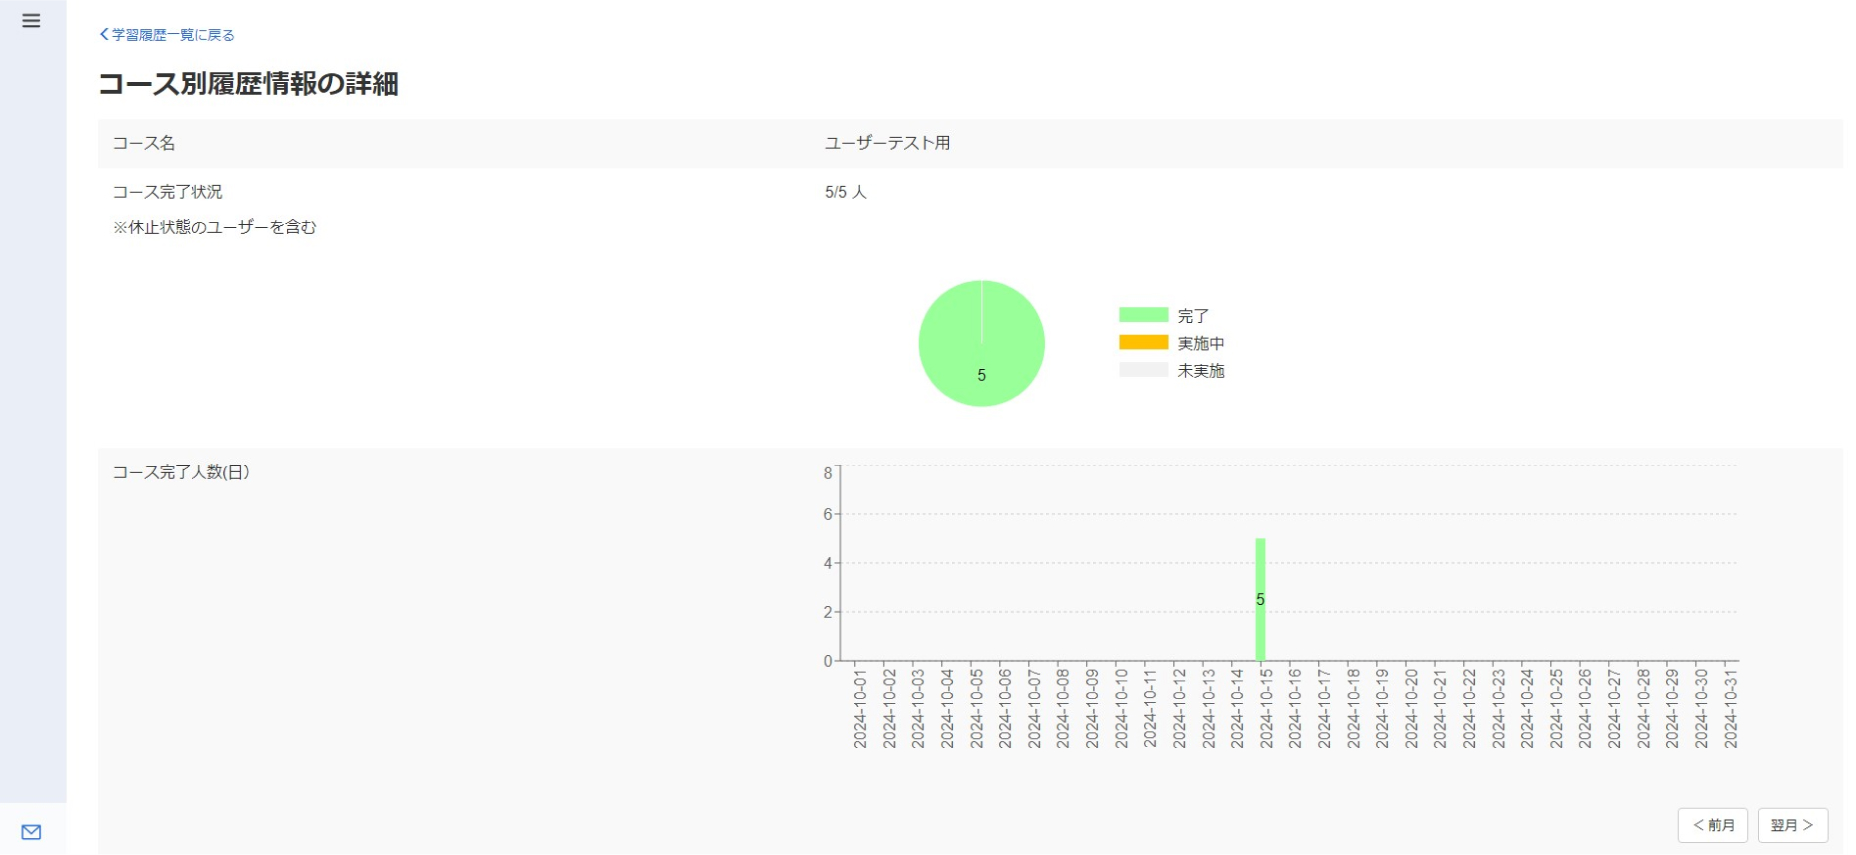Click the 2024-10-31 axis label
This screenshot has height=855, width=1856.
pos(1730,709)
